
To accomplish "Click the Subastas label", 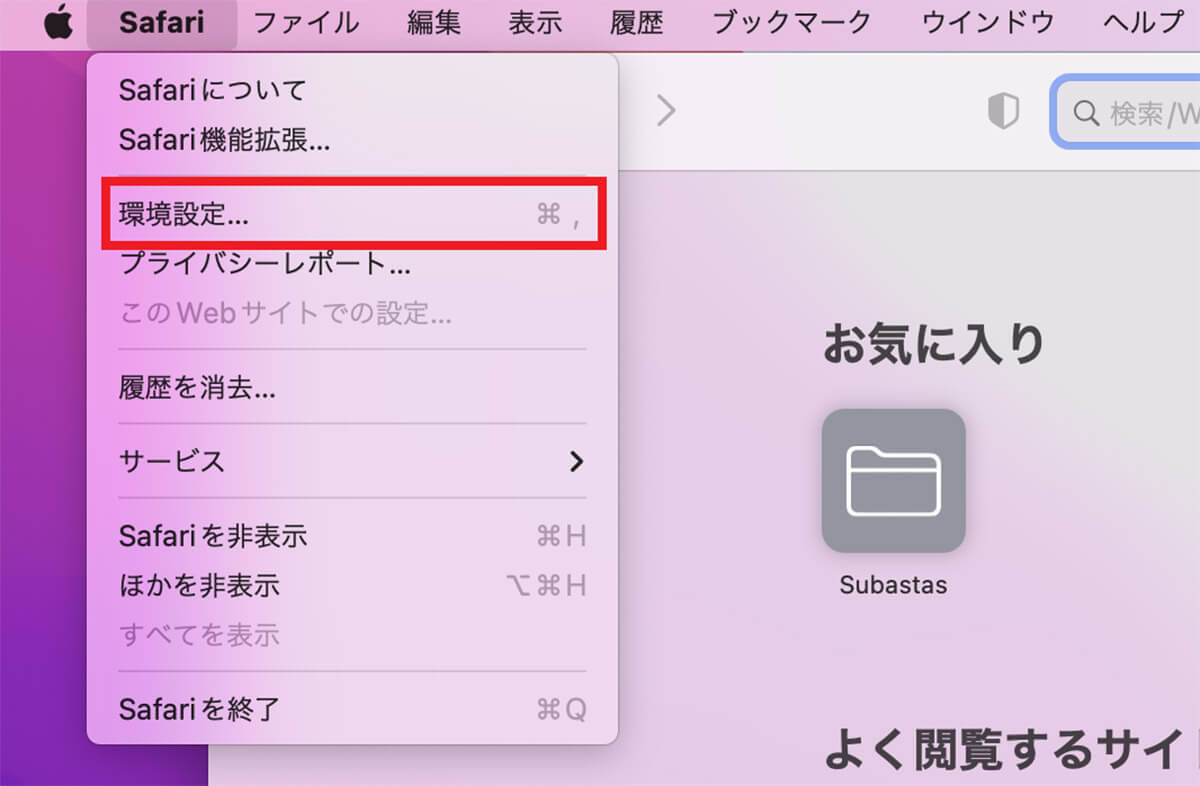I will click(893, 585).
